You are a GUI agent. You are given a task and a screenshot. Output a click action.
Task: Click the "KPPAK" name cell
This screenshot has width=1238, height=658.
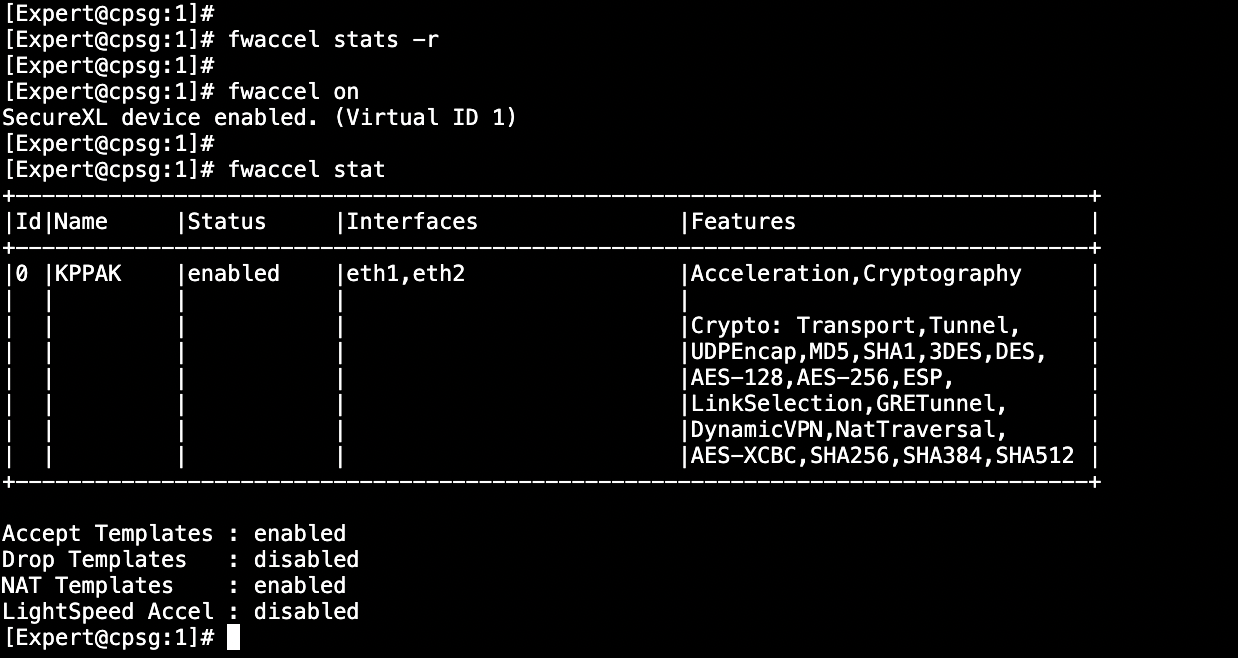88,273
